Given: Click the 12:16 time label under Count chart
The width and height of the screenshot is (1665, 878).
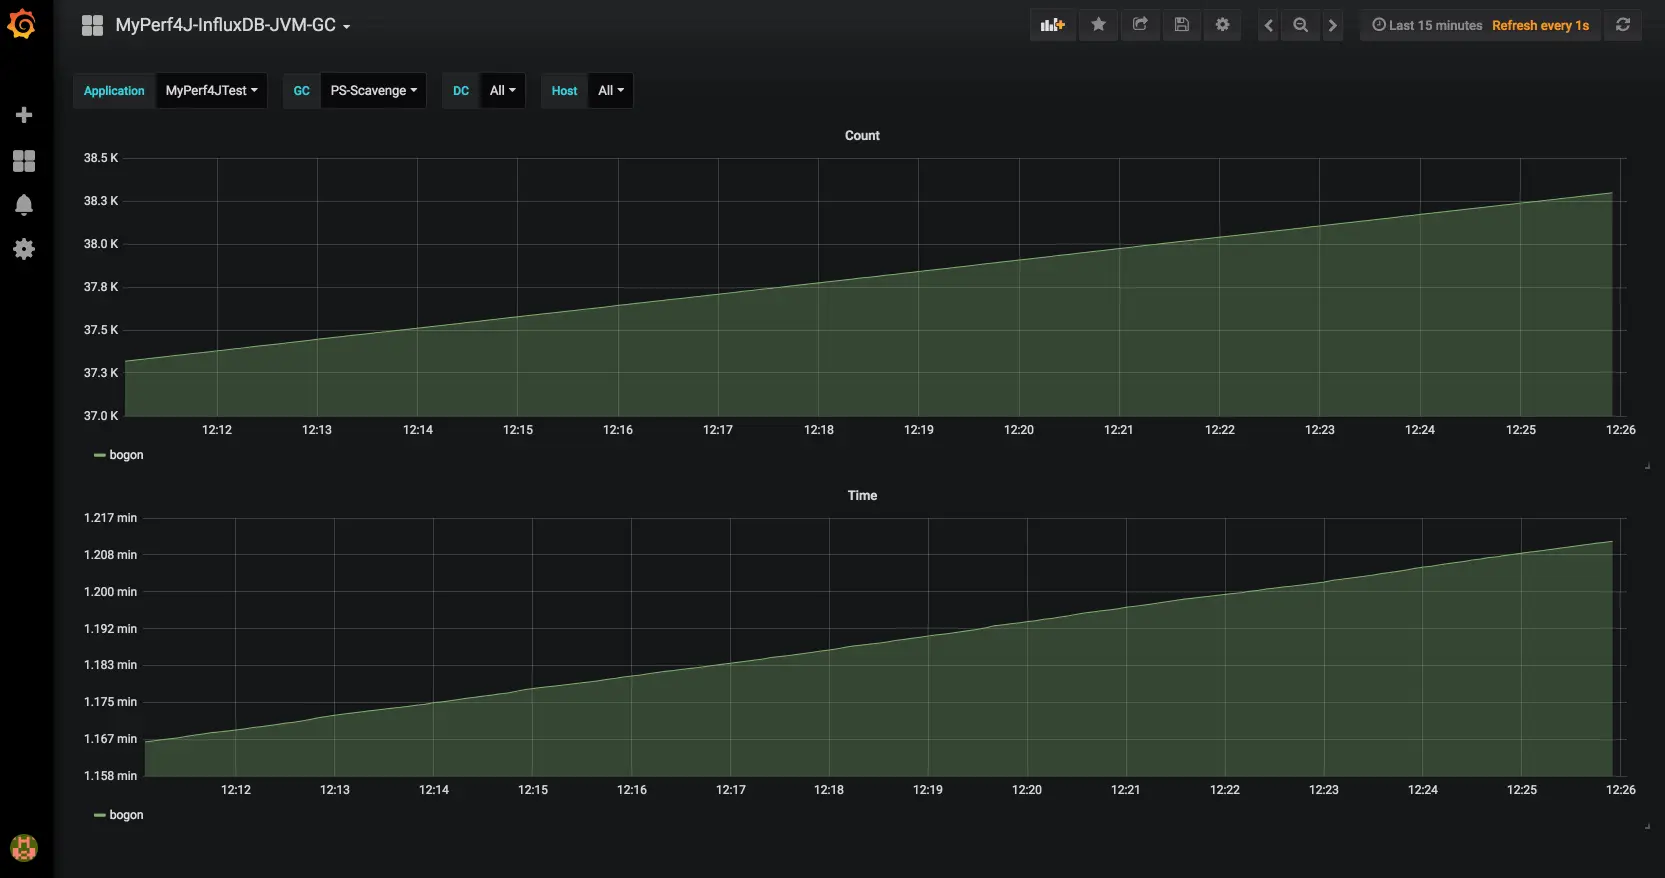Looking at the screenshot, I should 618,430.
